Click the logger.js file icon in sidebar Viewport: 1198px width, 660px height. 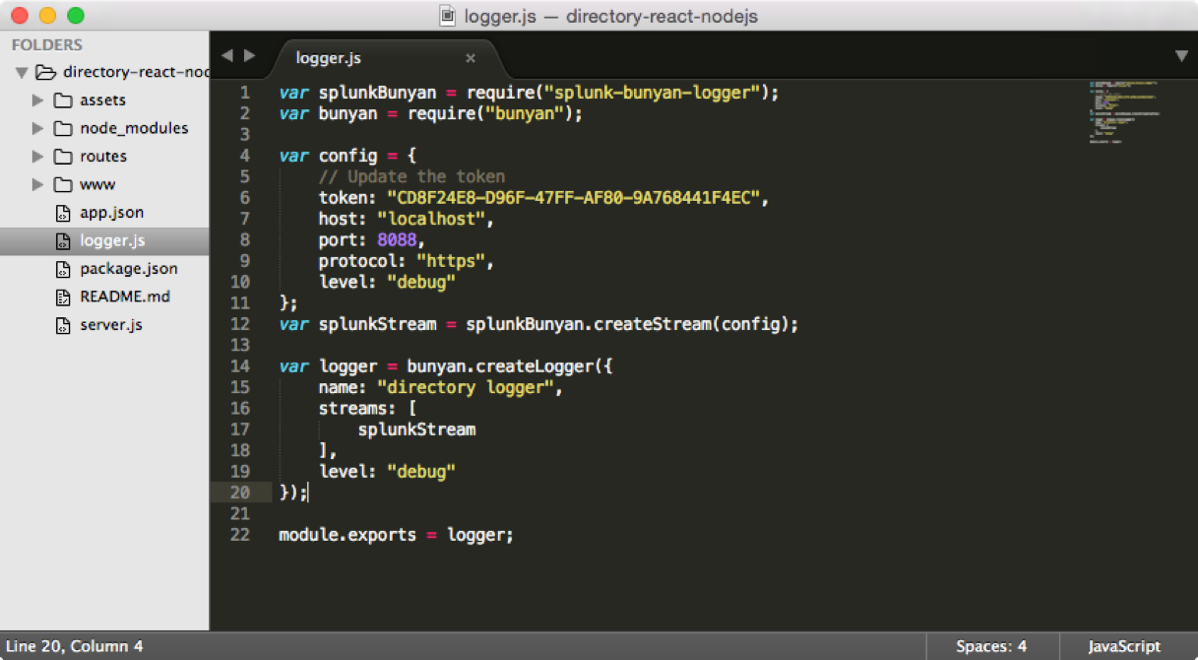point(63,241)
